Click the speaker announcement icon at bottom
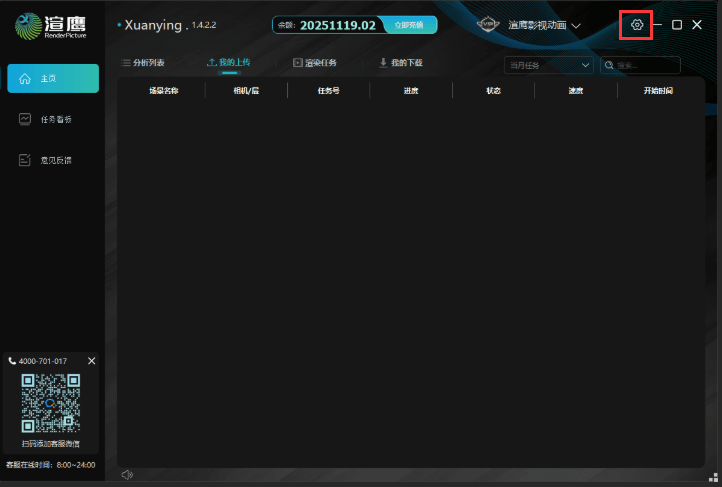 pyautogui.click(x=126, y=474)
